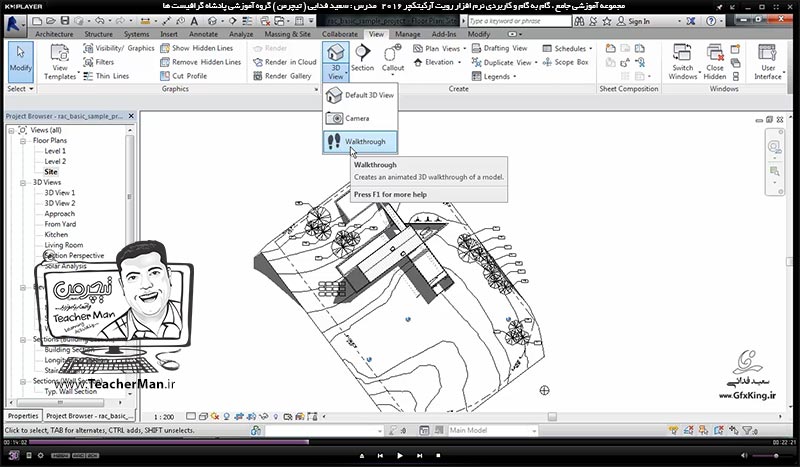
Task: Choose Walkthrough from the 3D View dropdown
Action: point(360,142)
